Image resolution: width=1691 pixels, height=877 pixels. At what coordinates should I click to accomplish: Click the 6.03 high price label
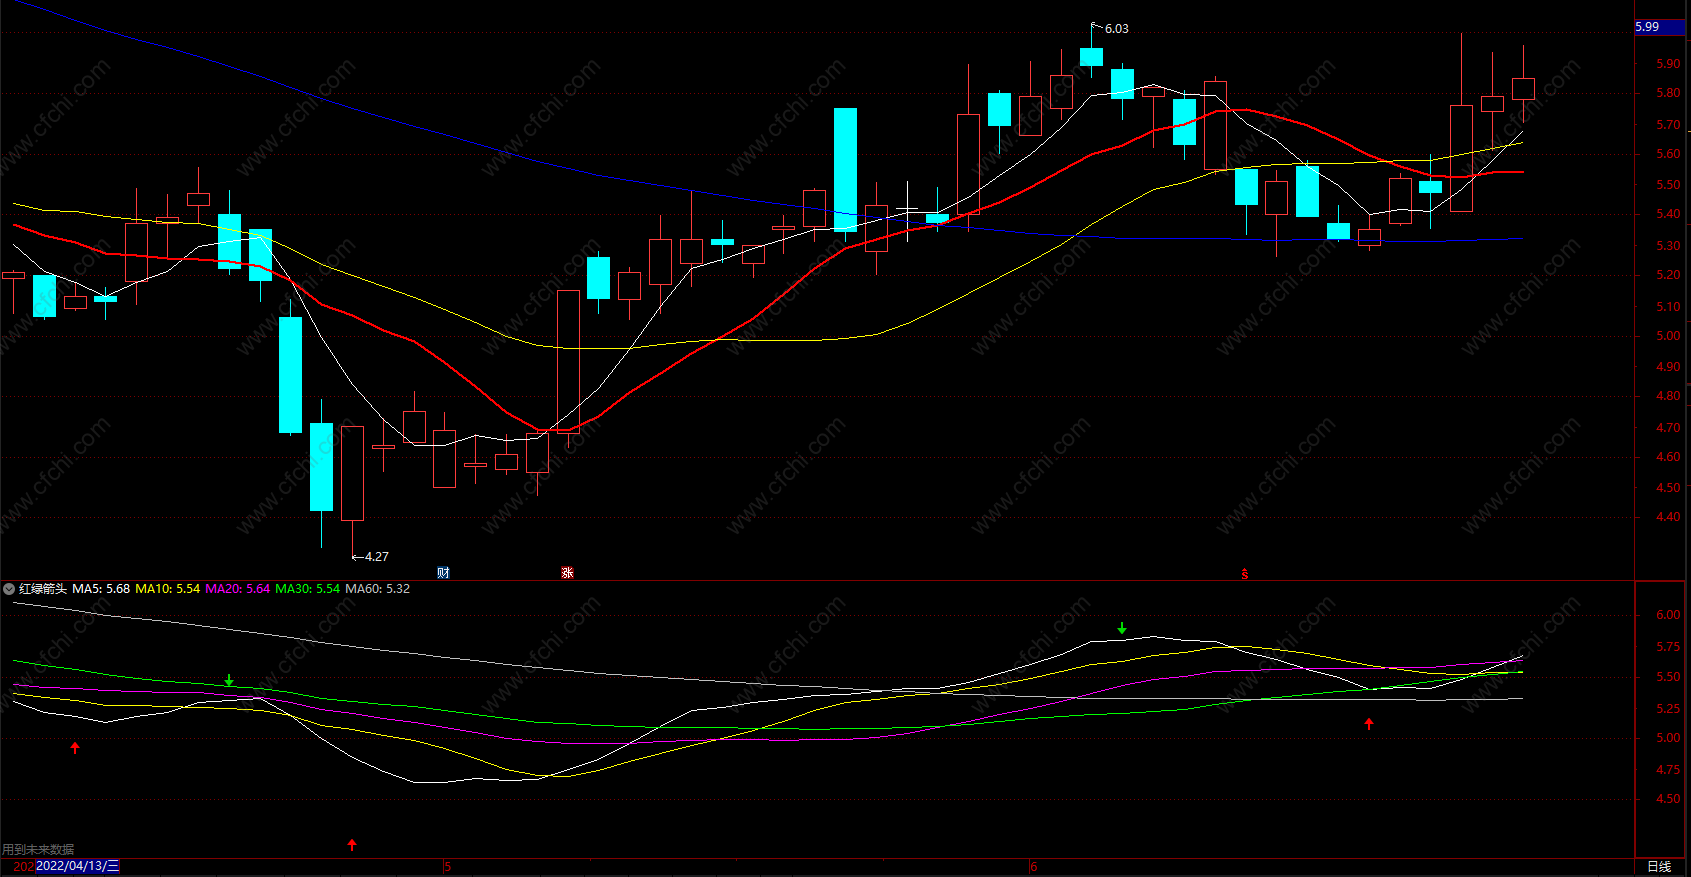(x=1116, y=29)
